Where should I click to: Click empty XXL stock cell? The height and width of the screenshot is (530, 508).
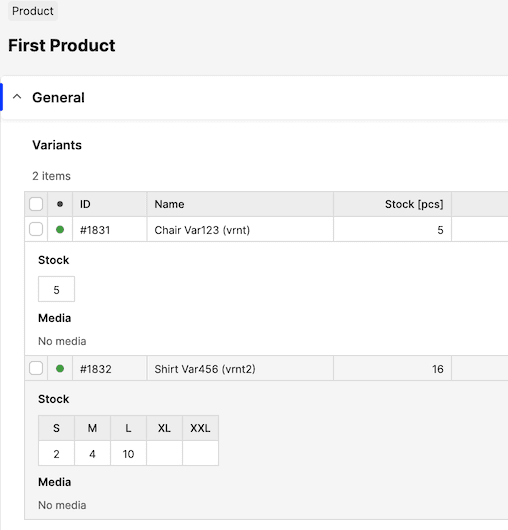coord(200,453)
